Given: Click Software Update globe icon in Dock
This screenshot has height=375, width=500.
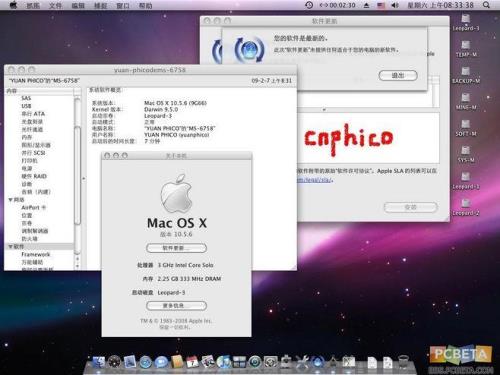Looking at the screenshot, I should tap(318, 362).
